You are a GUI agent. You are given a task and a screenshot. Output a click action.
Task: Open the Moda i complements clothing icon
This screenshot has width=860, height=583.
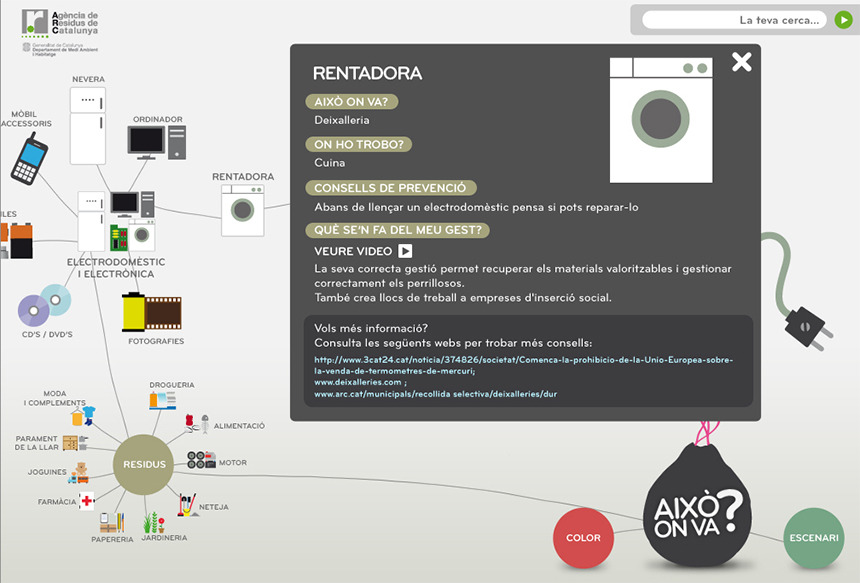83,416
